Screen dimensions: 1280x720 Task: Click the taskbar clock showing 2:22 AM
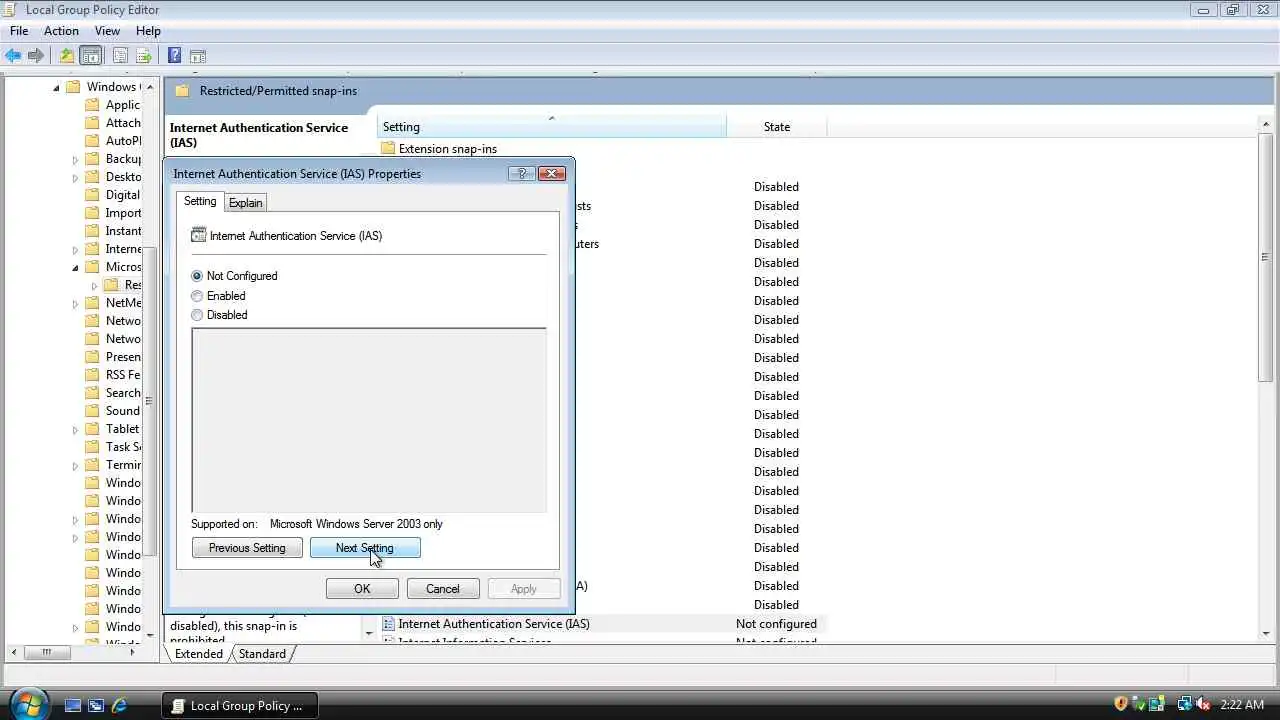pos(1243,705)
